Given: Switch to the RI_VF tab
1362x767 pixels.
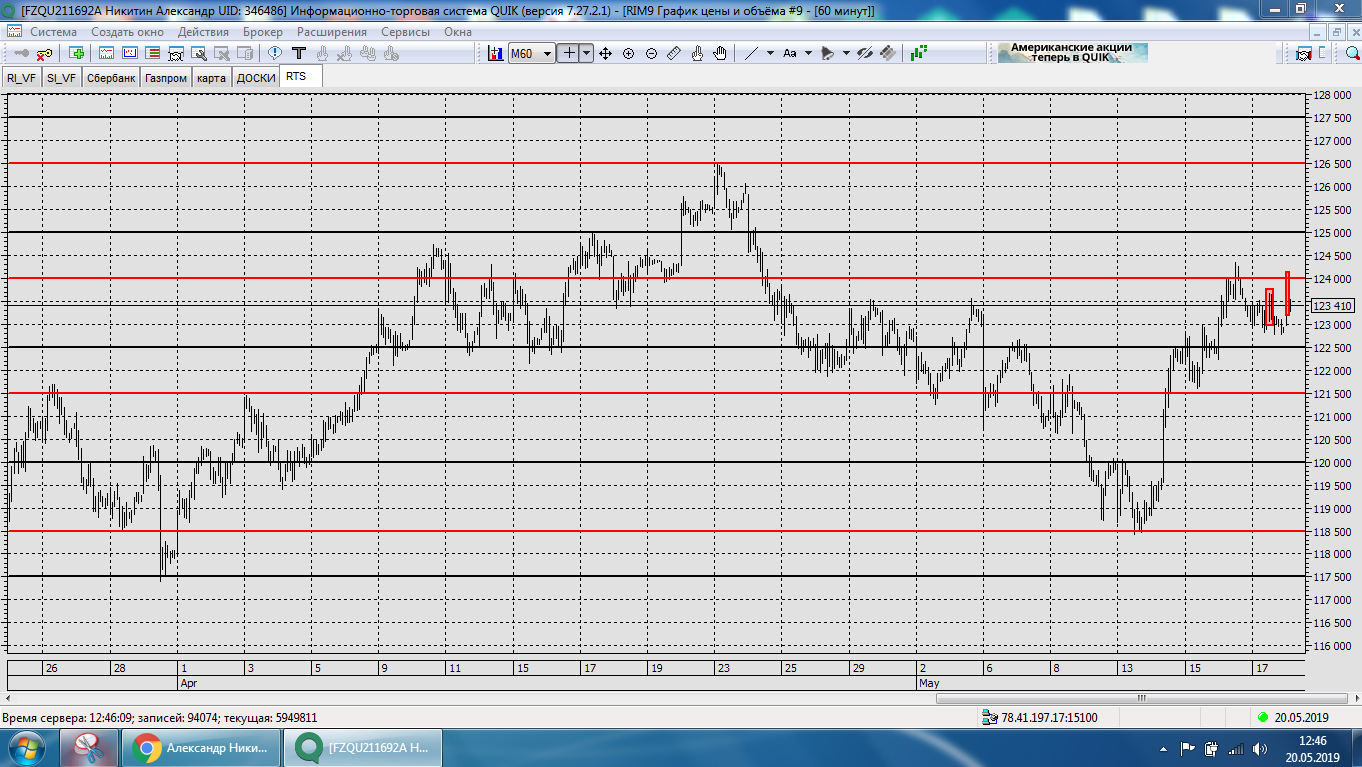Looking at the screenshot, I should pos(21,78).
